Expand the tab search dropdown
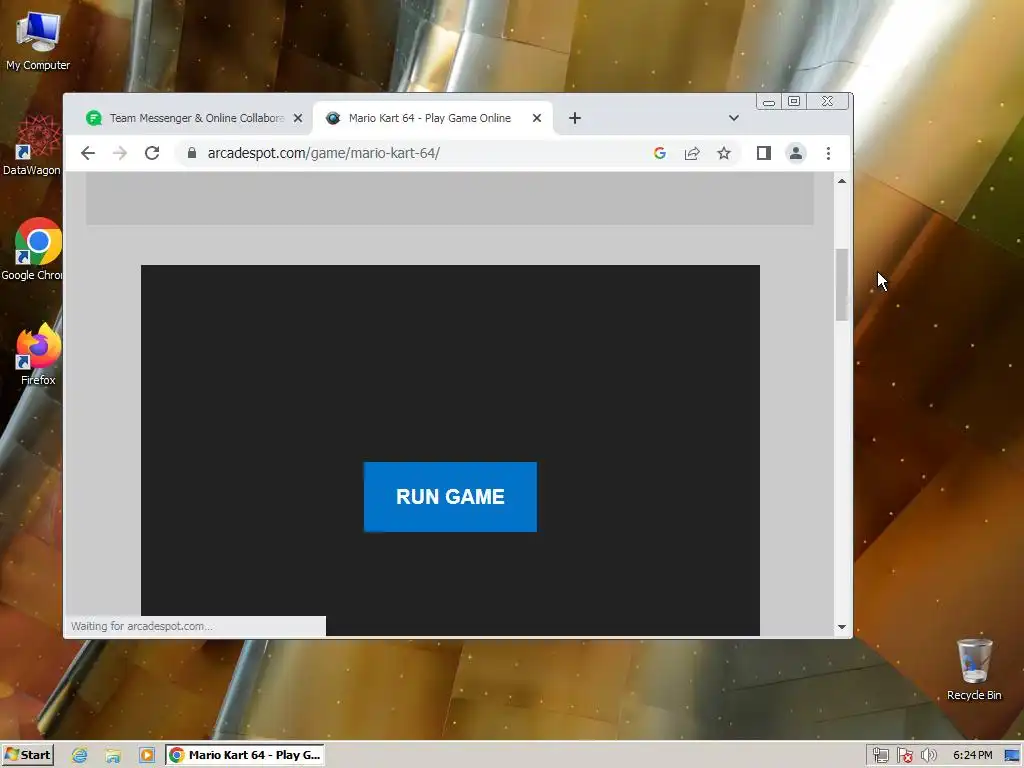Screen dimensions: 1024x768 point(733,118)
